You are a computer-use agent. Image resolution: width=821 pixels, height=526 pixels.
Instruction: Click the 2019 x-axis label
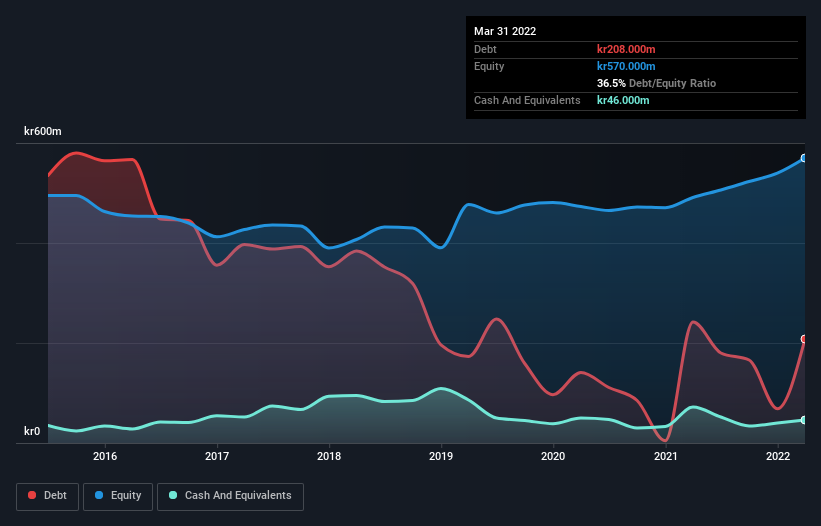[x=441, y=456]
